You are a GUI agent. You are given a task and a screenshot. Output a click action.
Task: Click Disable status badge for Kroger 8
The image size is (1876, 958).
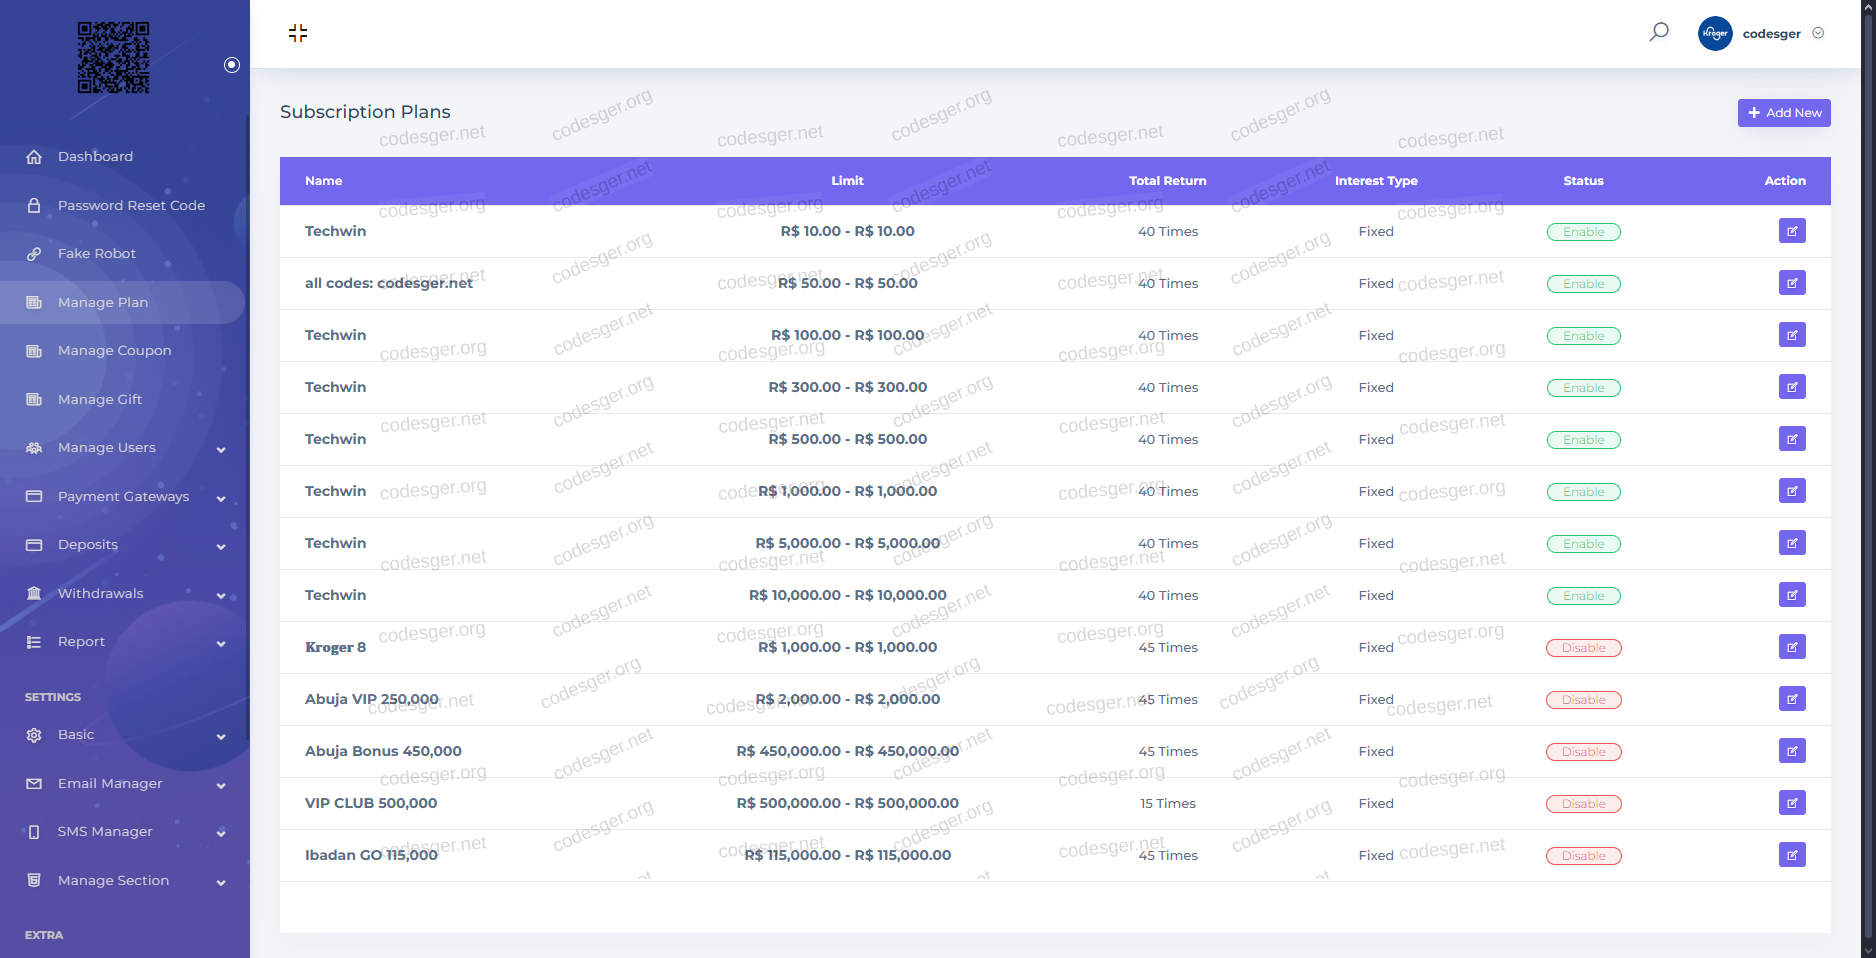pyautogui.click(x=1583, y=648)
